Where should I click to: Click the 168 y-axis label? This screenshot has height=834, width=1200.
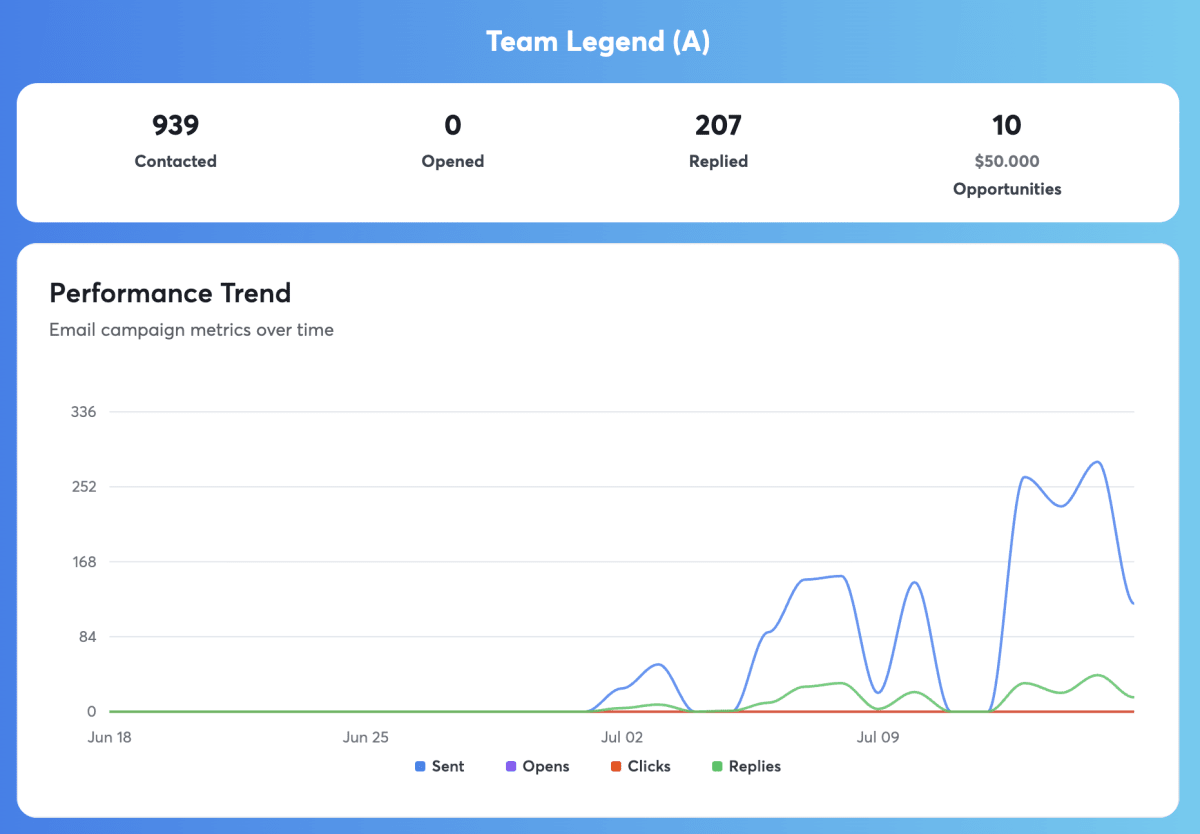coord(82,562)
